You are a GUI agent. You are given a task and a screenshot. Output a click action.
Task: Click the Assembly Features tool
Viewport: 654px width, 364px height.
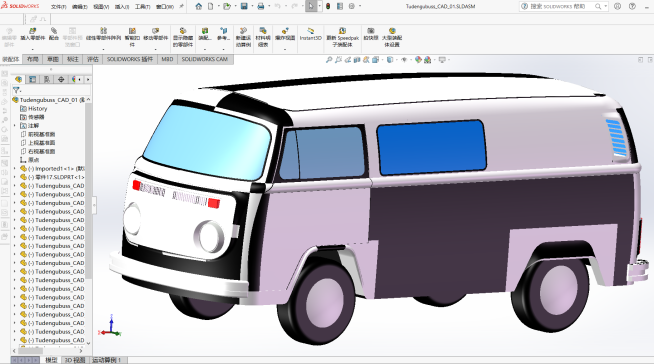205,34
